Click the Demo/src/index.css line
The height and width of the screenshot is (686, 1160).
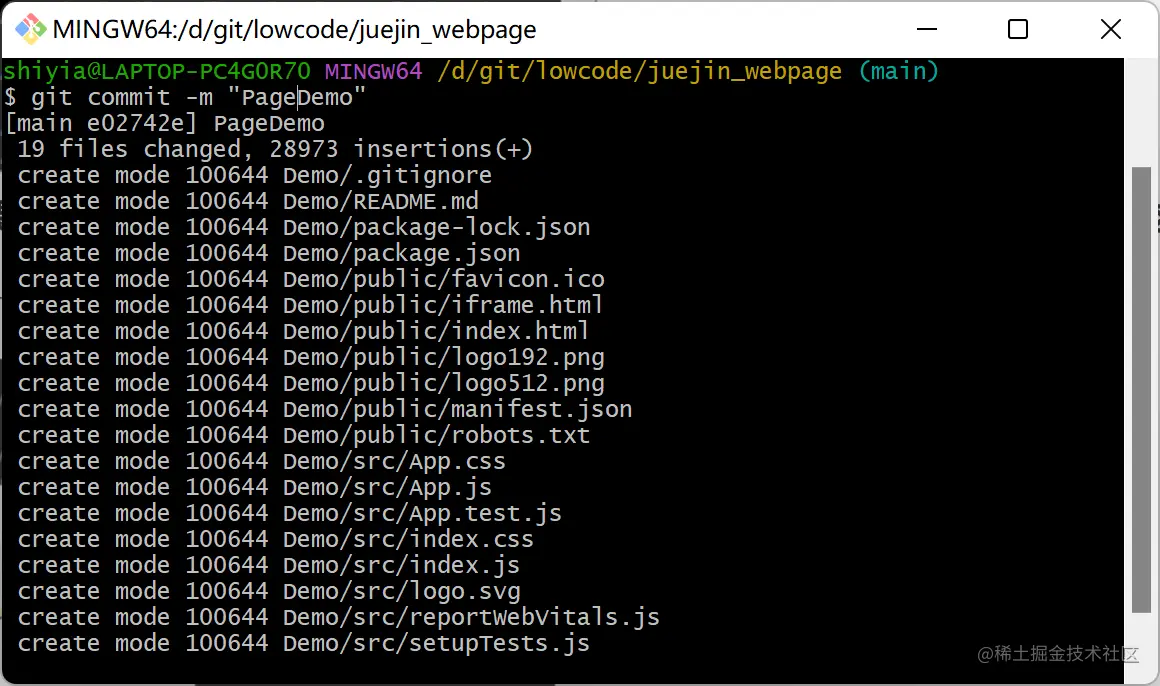click(x=276, y=539)
